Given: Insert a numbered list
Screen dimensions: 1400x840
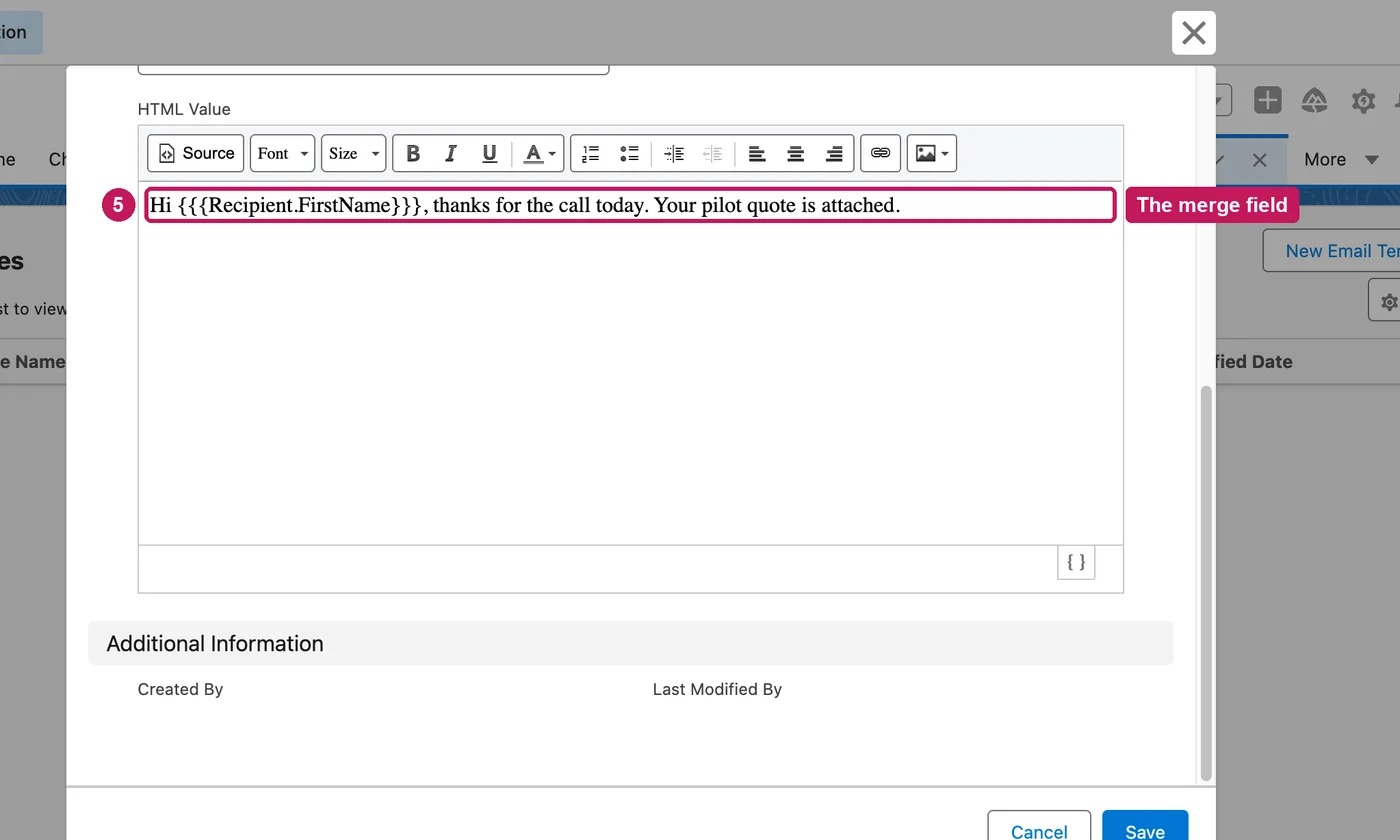Looking at the screenshot, I should 591,153.
